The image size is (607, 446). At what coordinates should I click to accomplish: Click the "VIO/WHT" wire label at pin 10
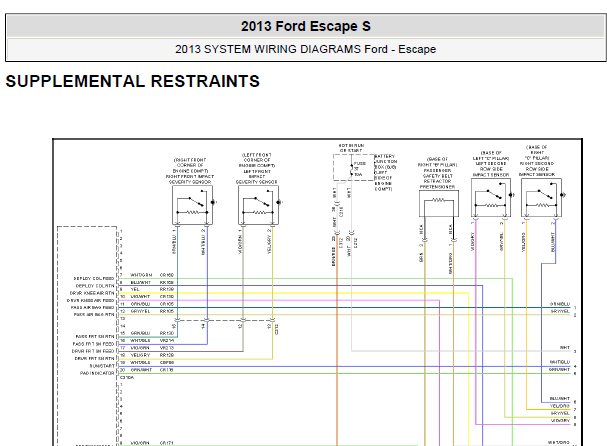coord(141,297)
